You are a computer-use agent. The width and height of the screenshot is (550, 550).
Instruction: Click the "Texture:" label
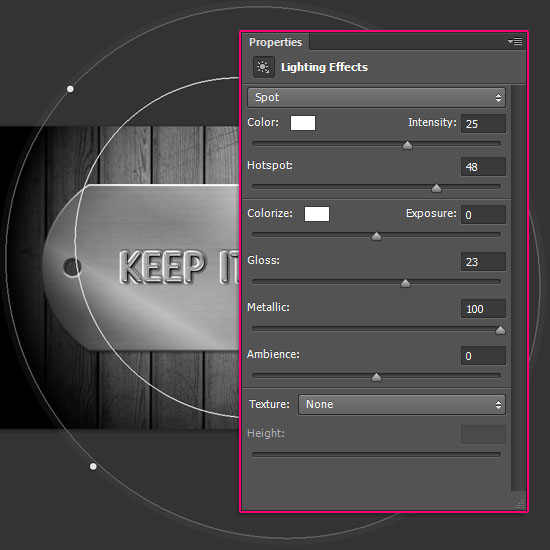pyautogui.click(x=269, y=404)
